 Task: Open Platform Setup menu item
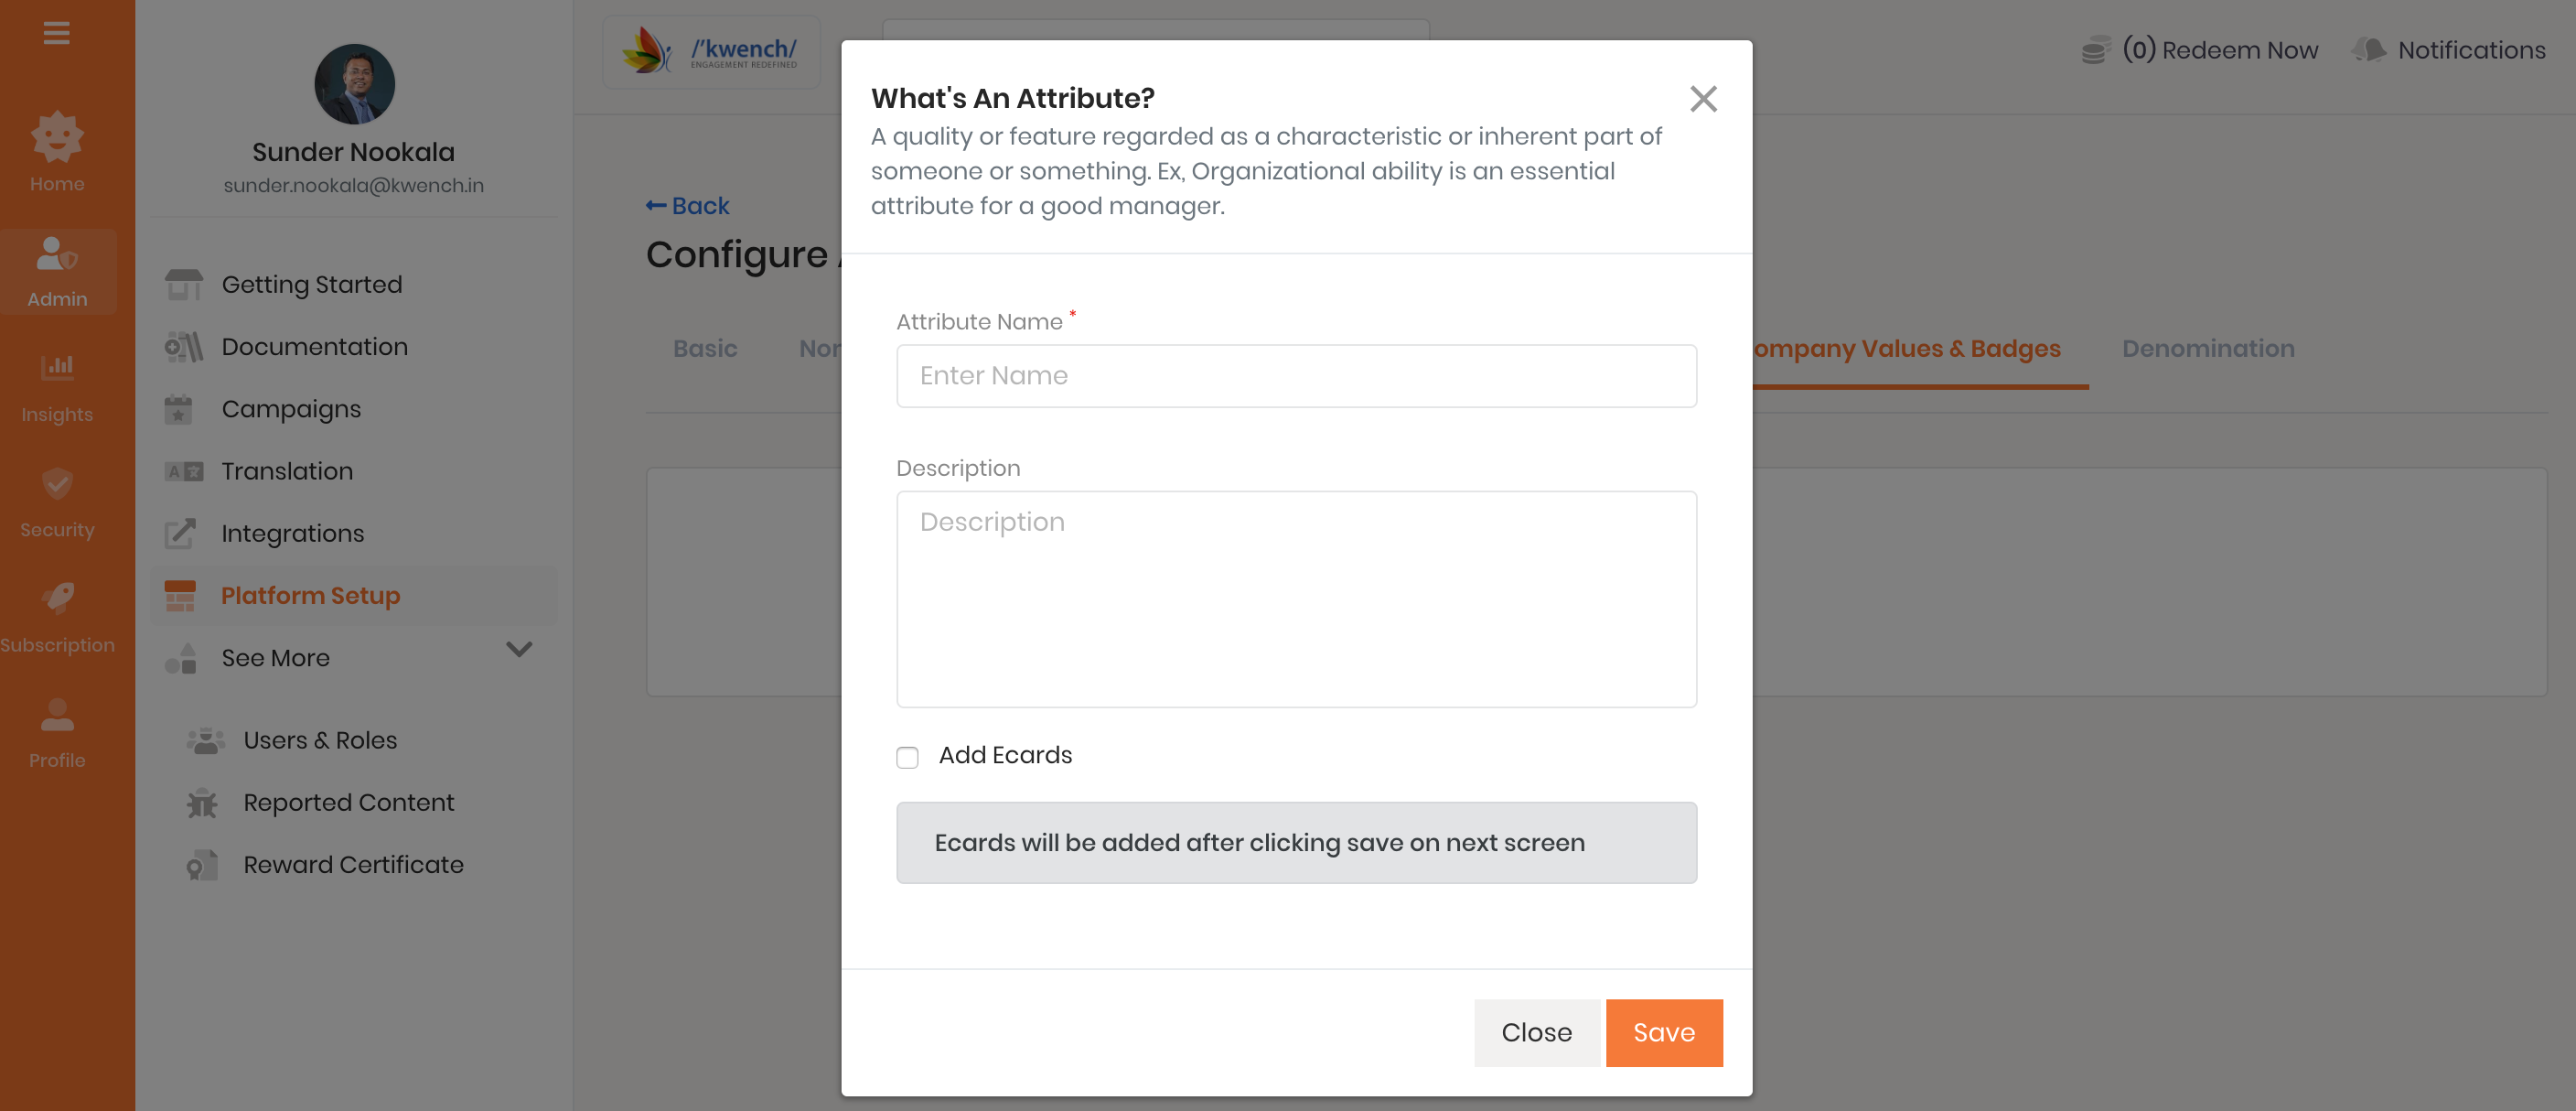[x=310, y=595]
